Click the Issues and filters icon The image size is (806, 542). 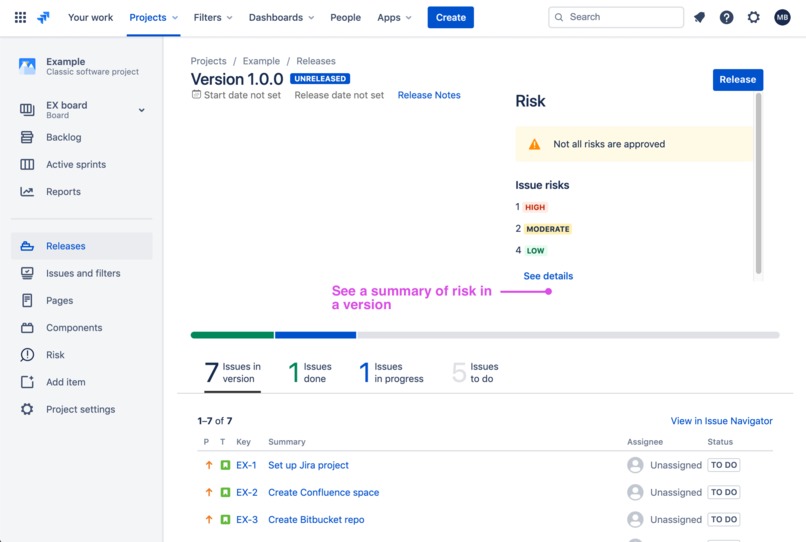[x=27, y=273]
